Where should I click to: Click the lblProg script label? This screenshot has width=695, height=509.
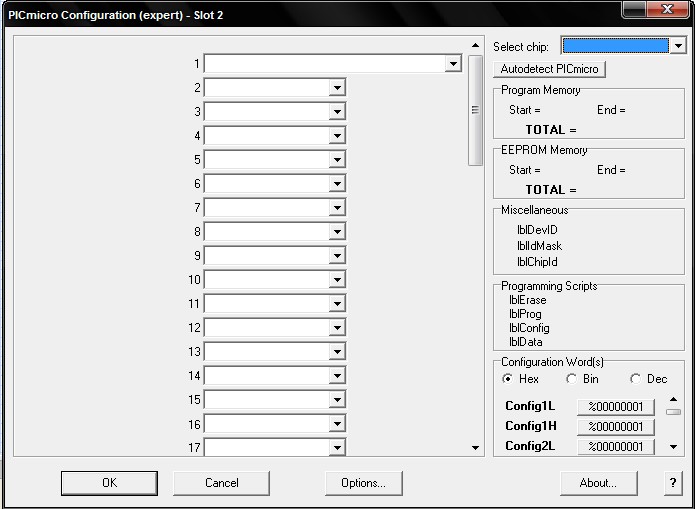point(525,314)
